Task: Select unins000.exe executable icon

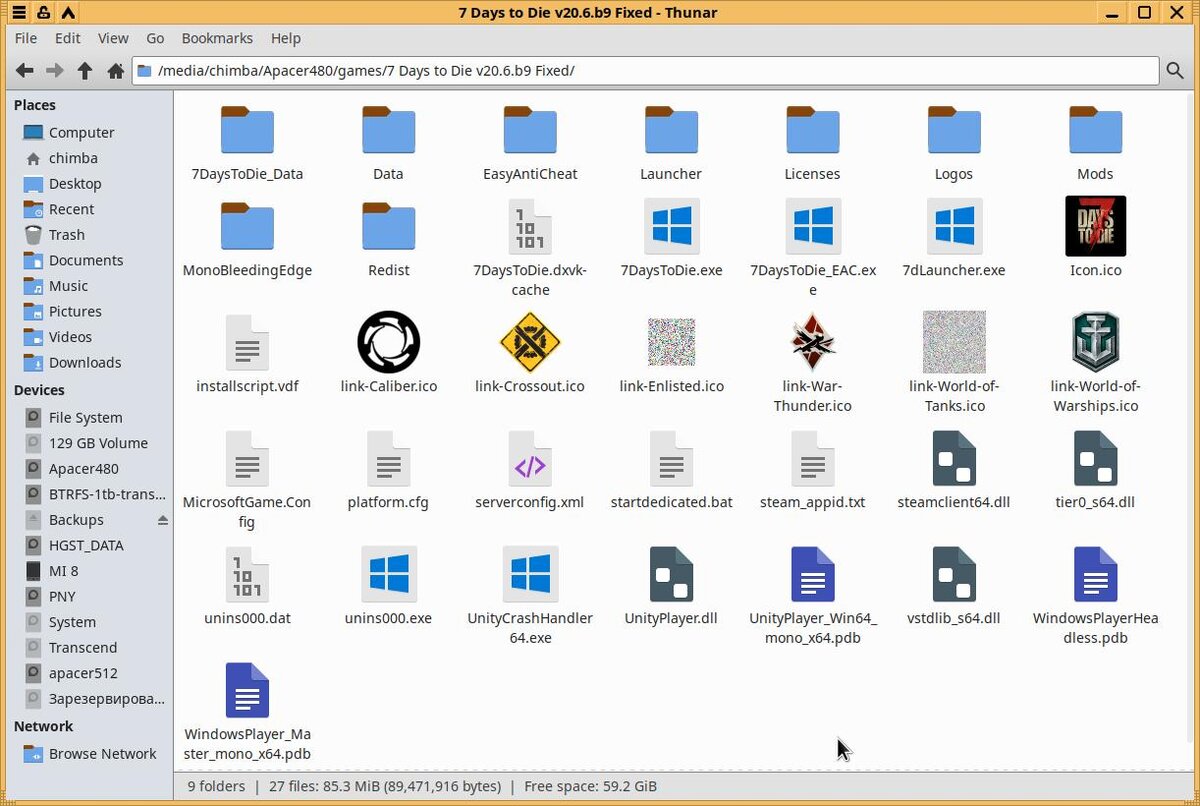Action: coord(389,574)
